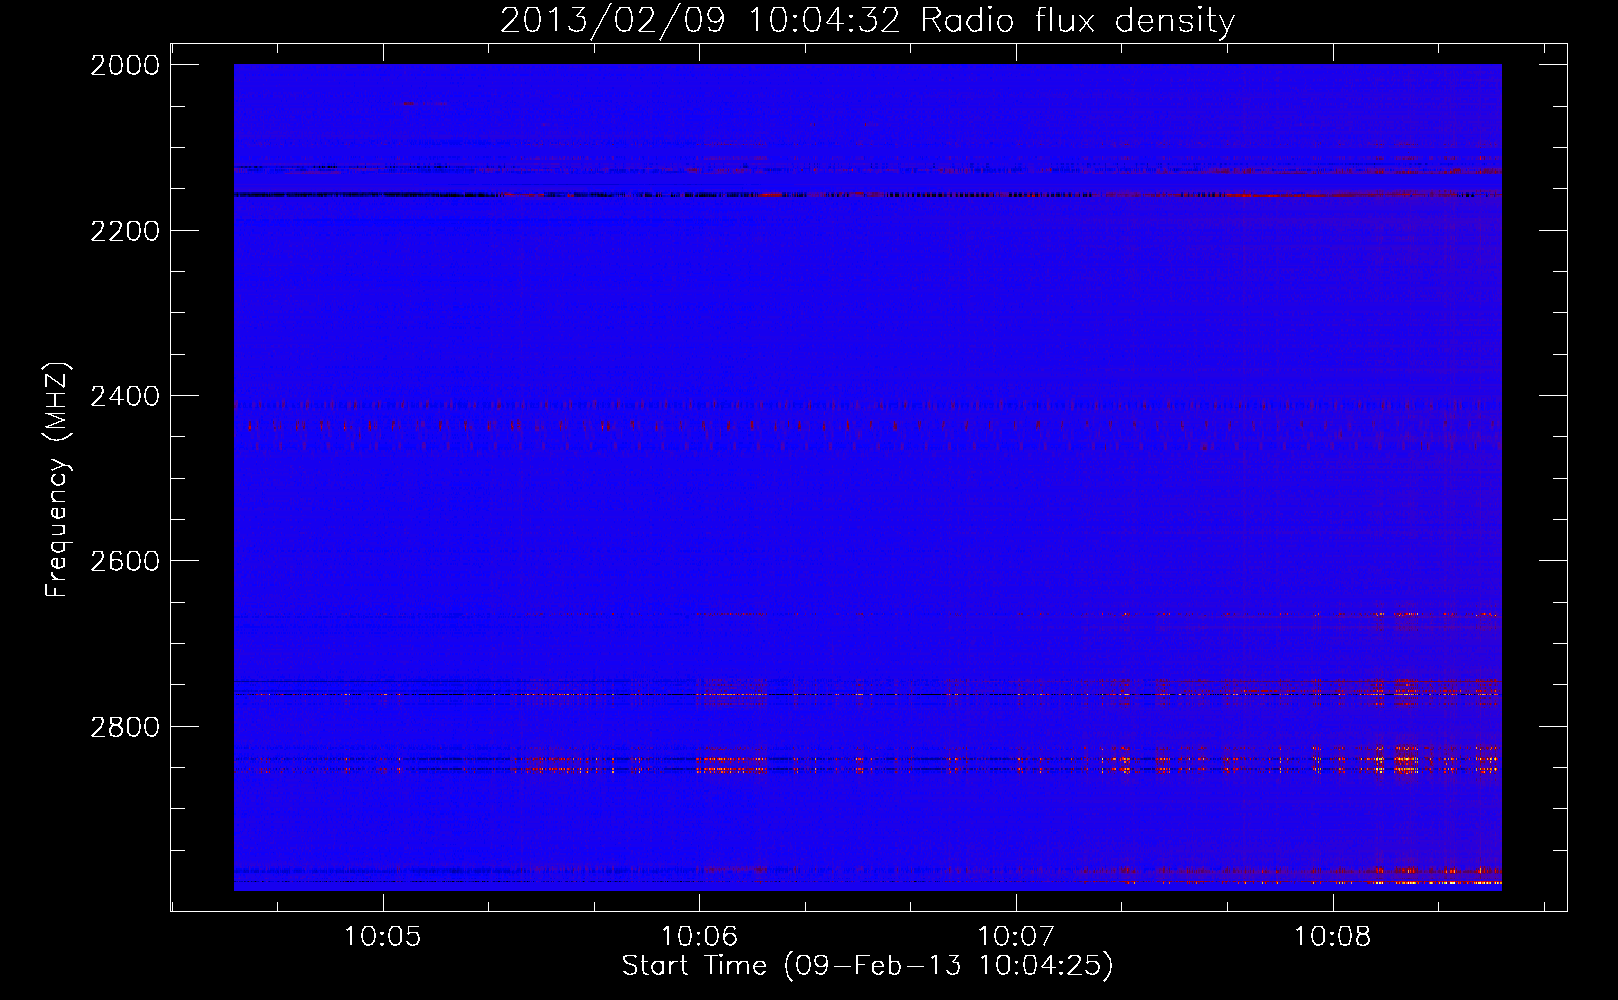The image size is (1618, 1000).
Task: Click the time '10:04:32' in title
Action: click(x=824, y=21)
